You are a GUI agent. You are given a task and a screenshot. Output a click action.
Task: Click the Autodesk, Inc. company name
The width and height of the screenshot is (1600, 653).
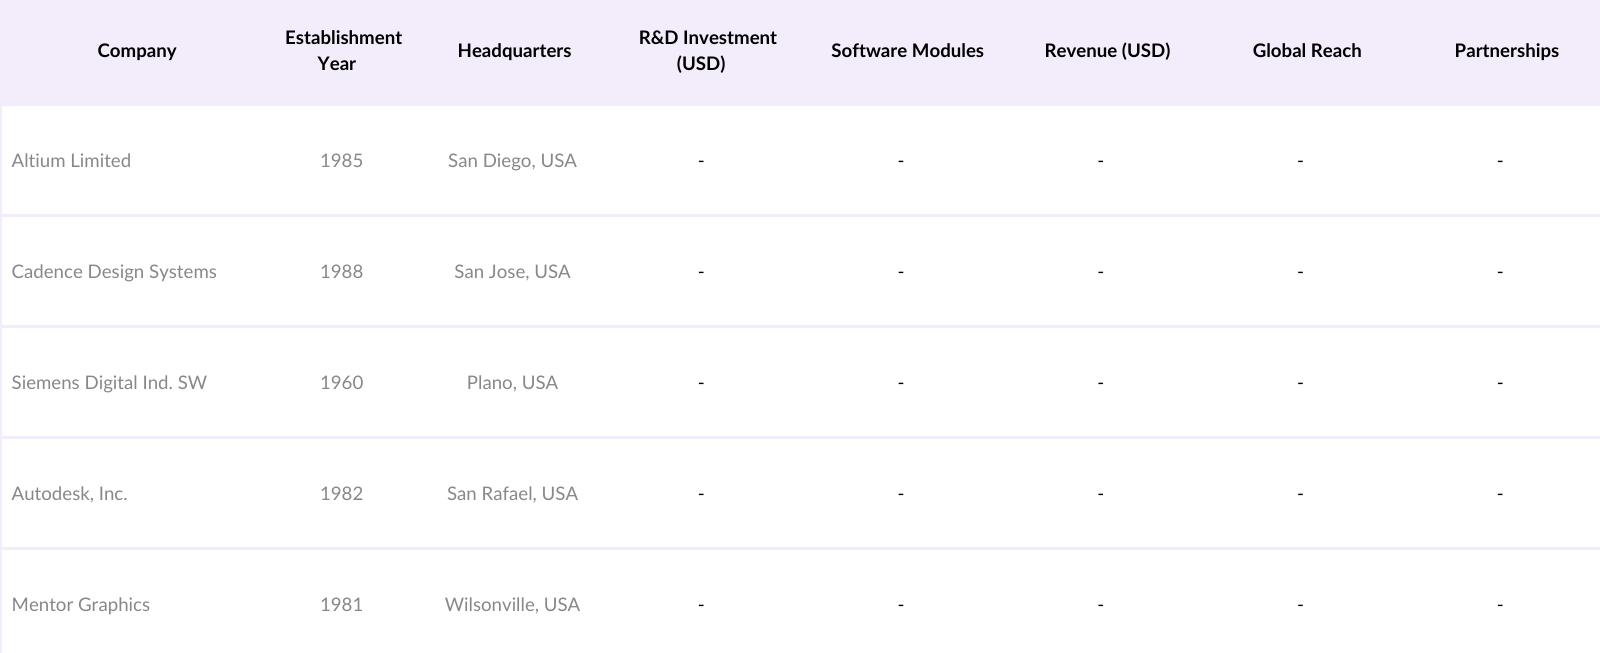(70, 494)
